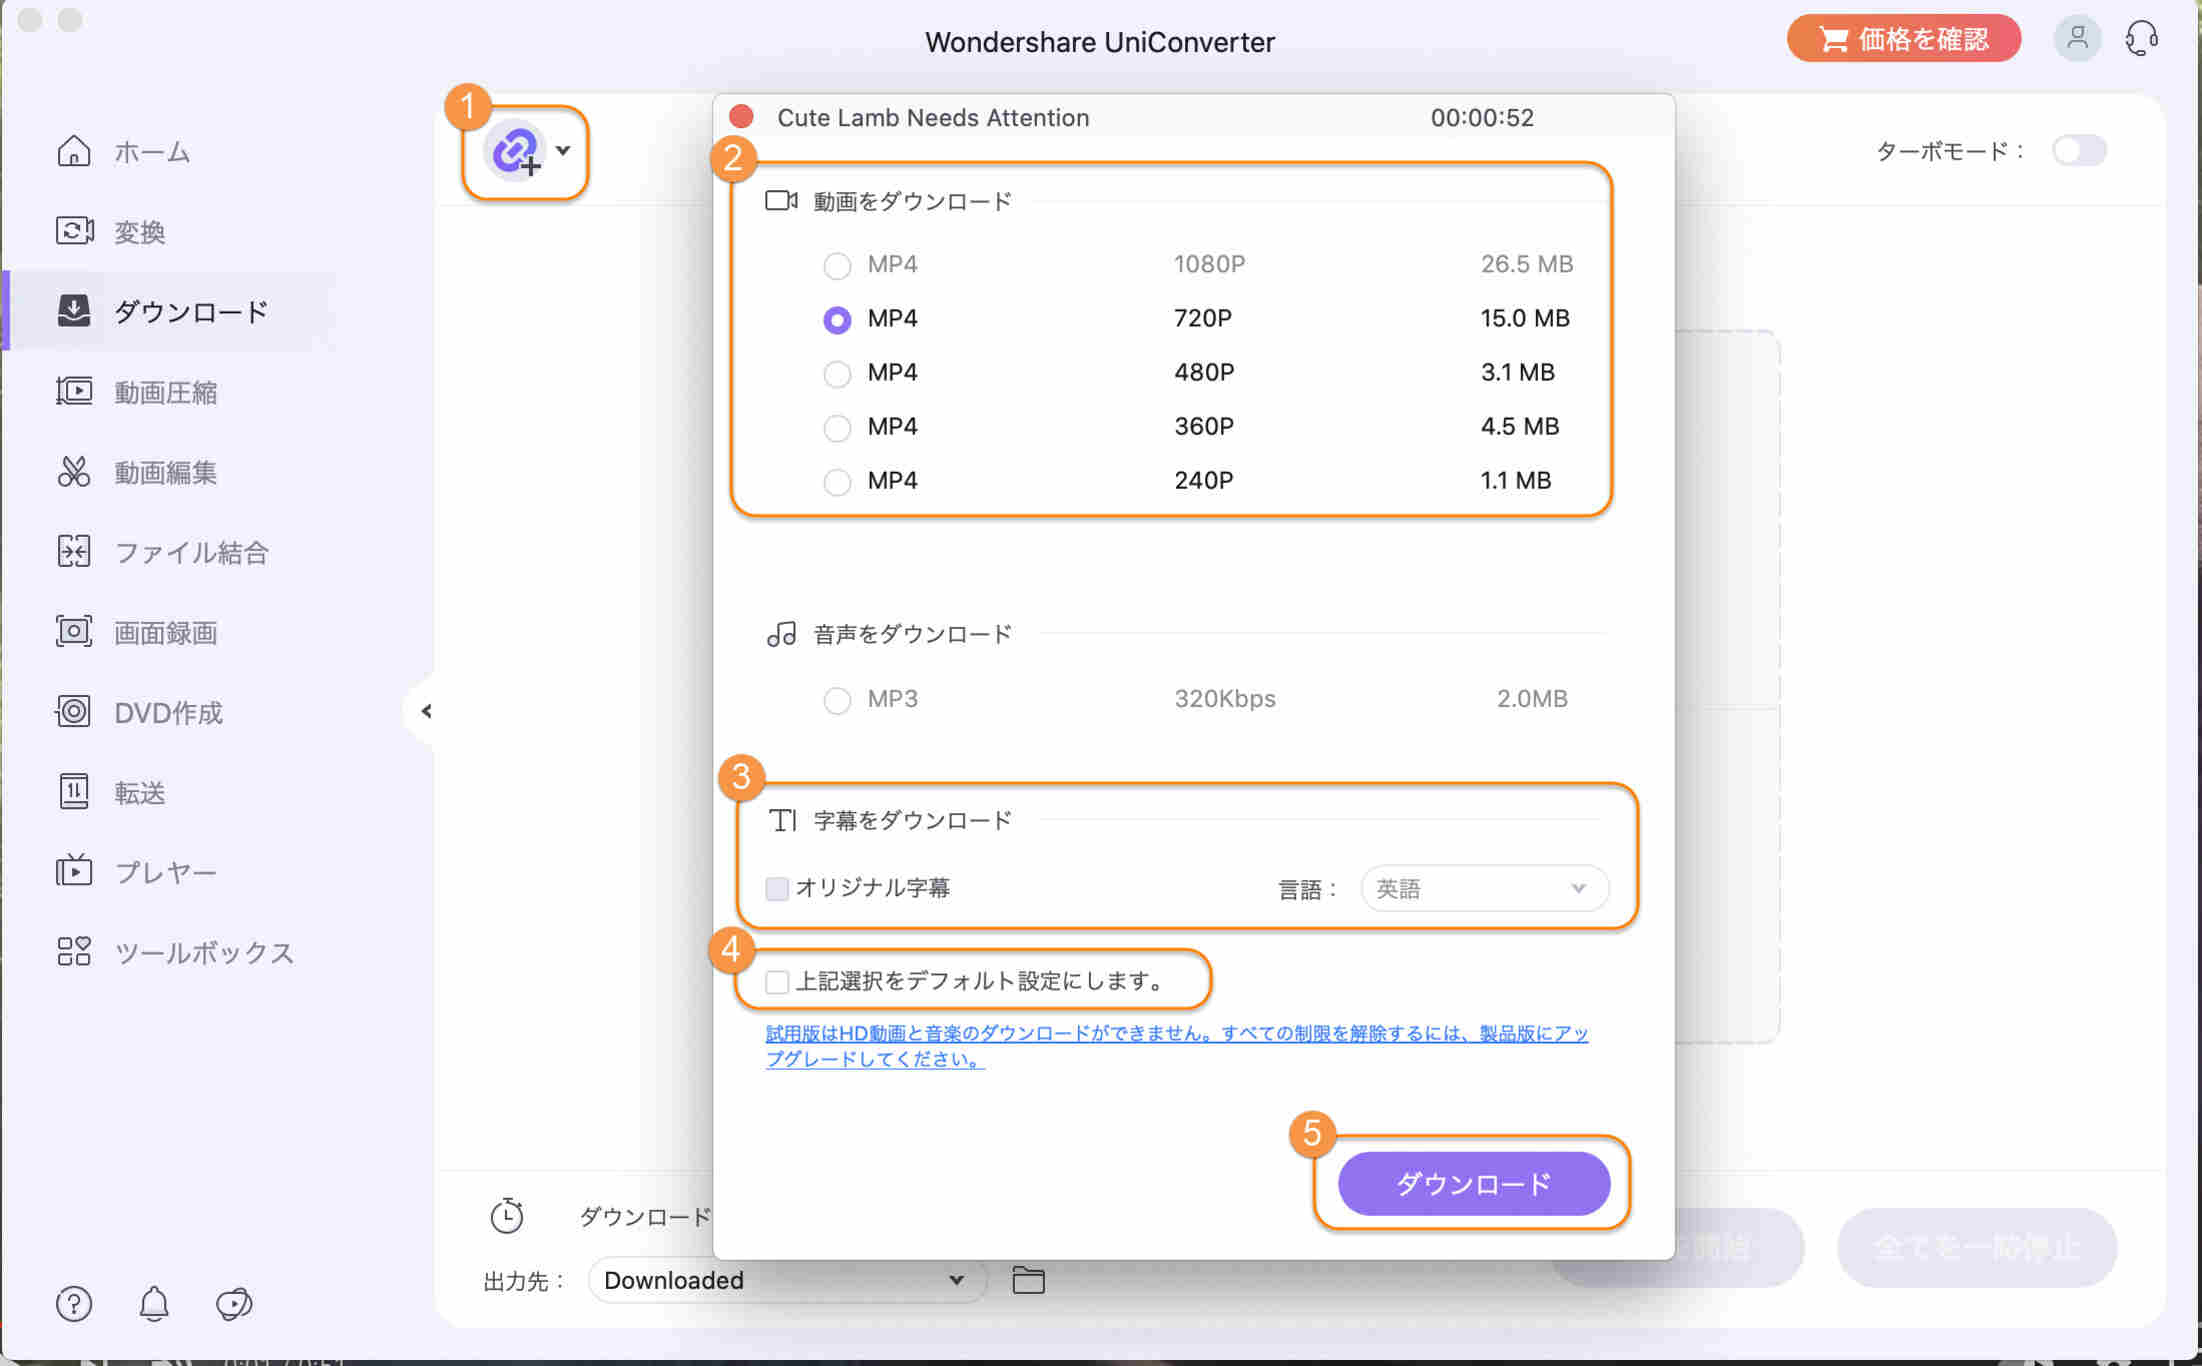
Task: Open customer support headset icon
Action: coord(2141,39)
